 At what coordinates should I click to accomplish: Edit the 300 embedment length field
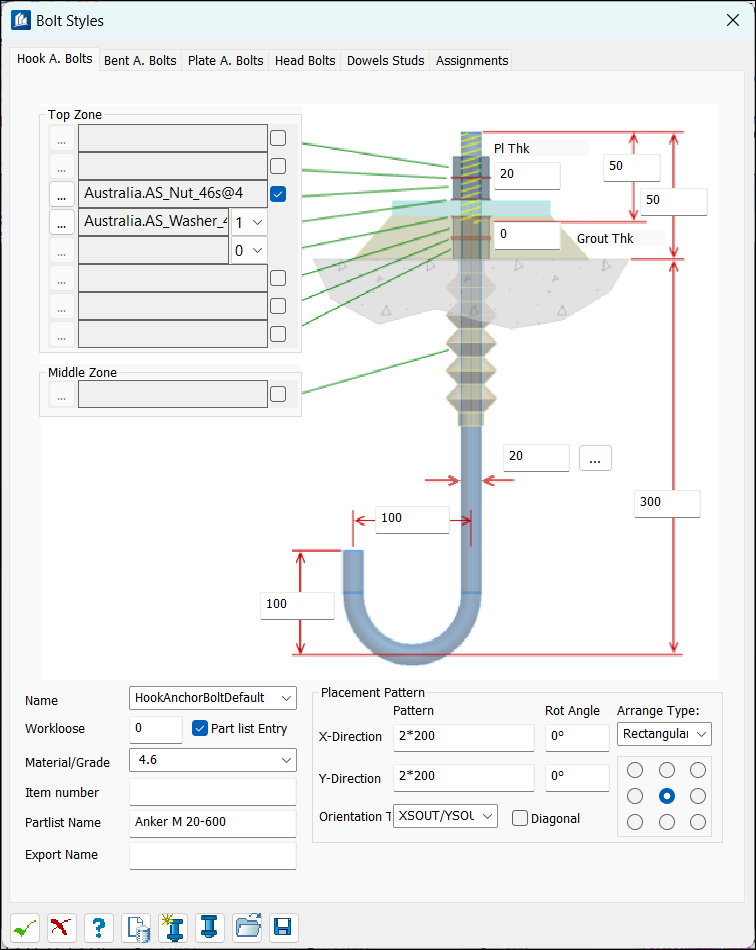click(667, 503)
